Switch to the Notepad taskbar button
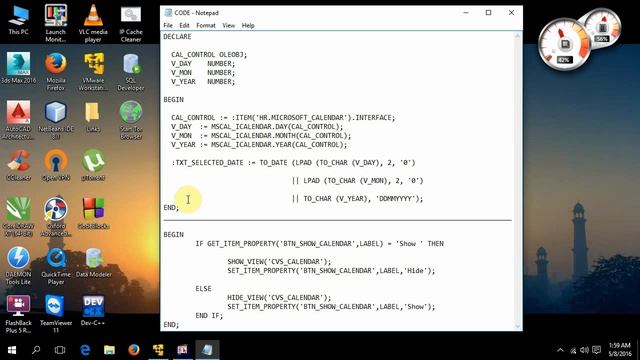Screen dimensions: 640x360 [207, 350]
